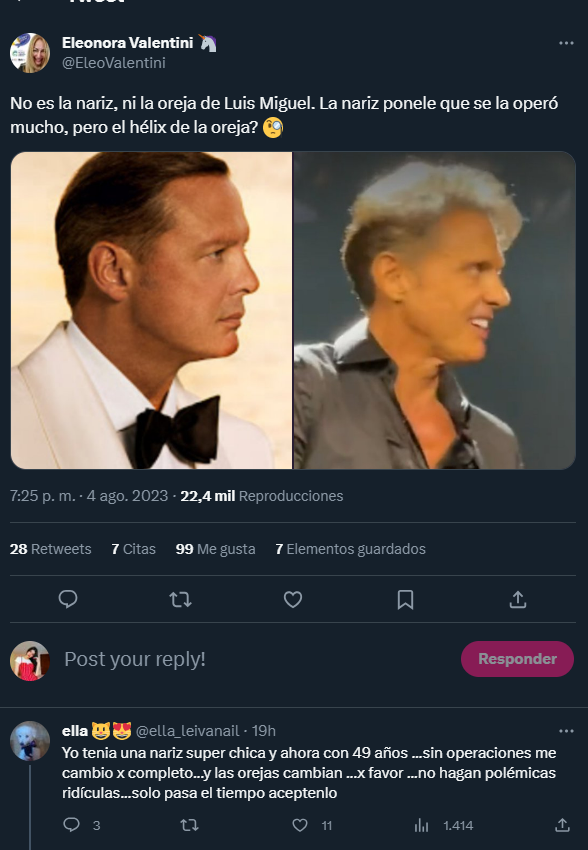Screen dimensions: 588x850
Task: Reply to Eleonora's tweet via speech bubble icon
Action: pyautogui.click(x=67, y=599)
